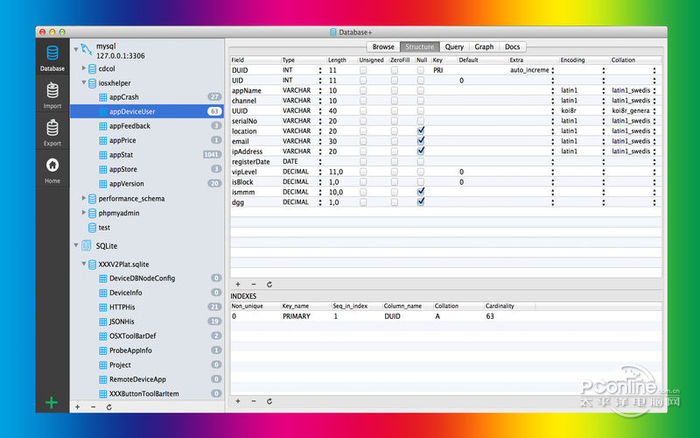The width and height of the screenshot is (700, 438).
Task: Click the PRIMARY index row in INDEXES
Action: (x=295, y=316)
